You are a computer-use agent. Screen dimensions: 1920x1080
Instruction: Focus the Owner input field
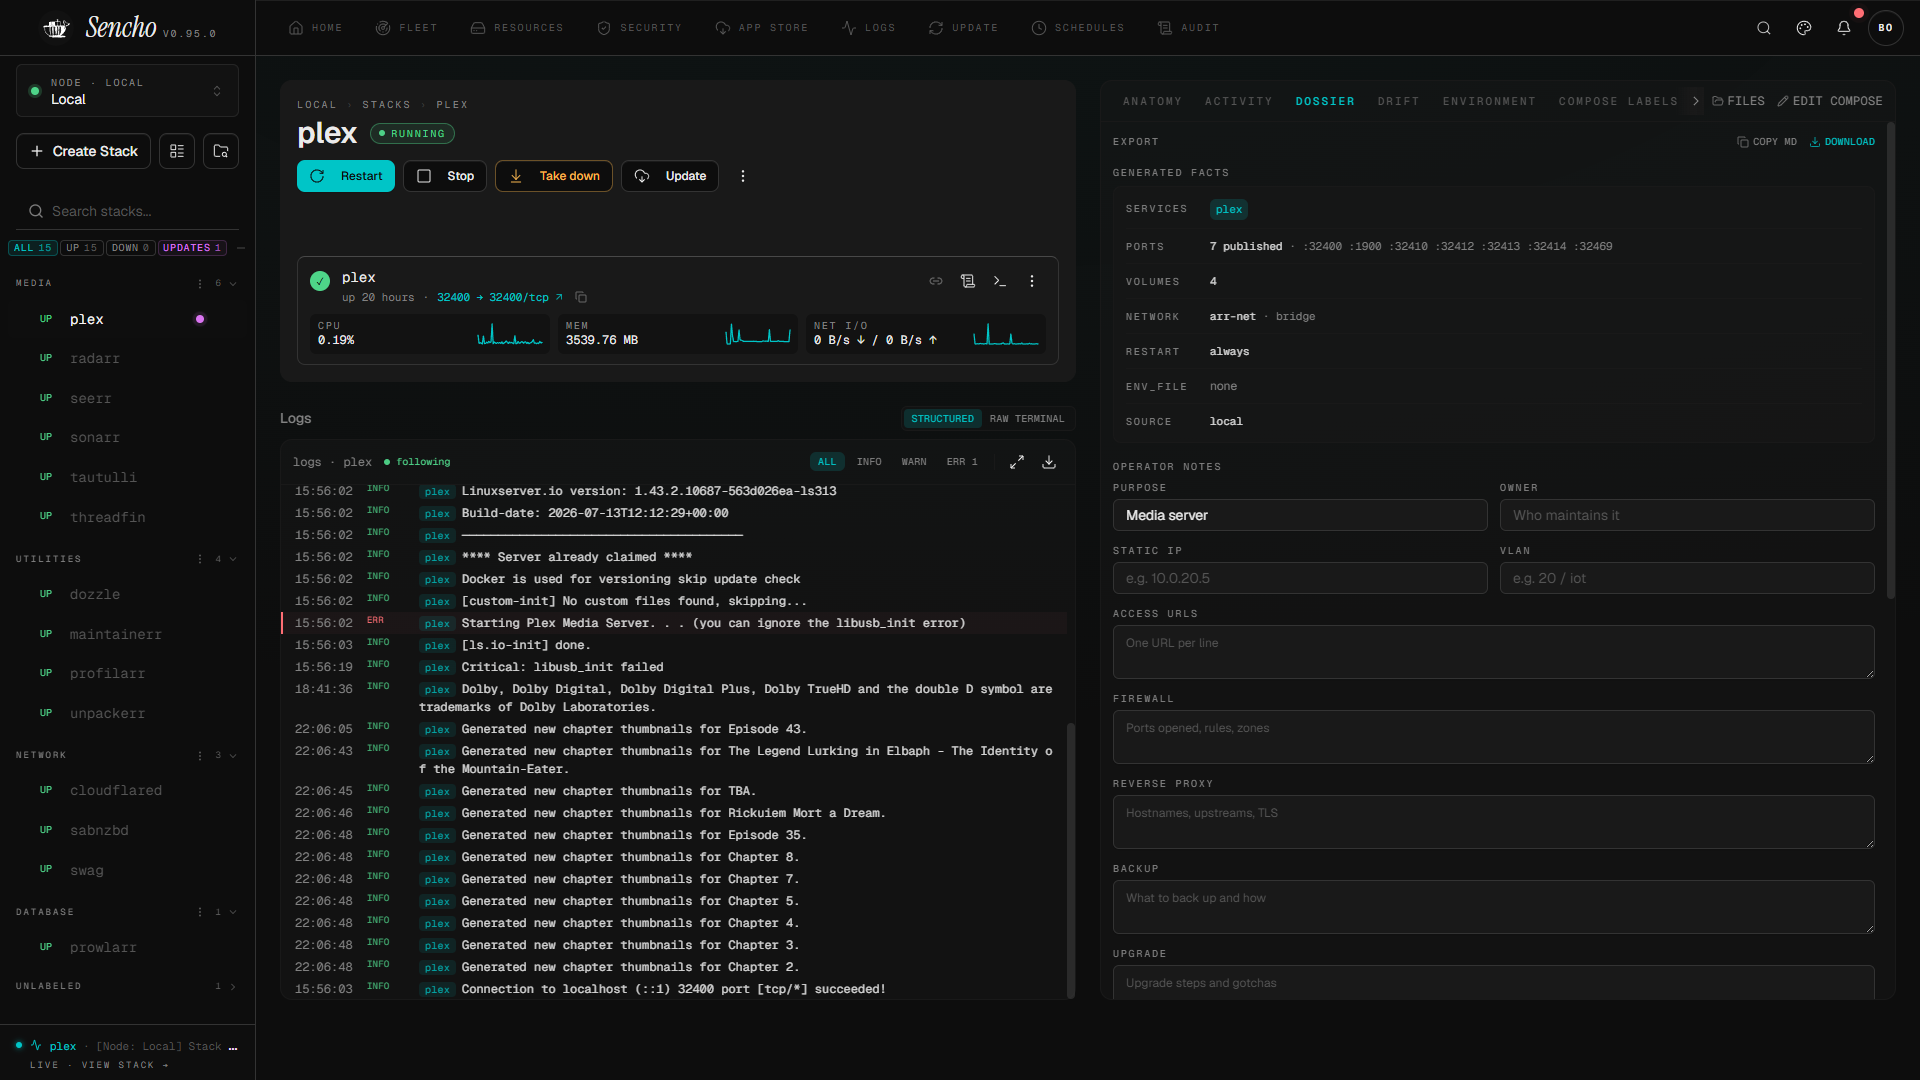1687,515
